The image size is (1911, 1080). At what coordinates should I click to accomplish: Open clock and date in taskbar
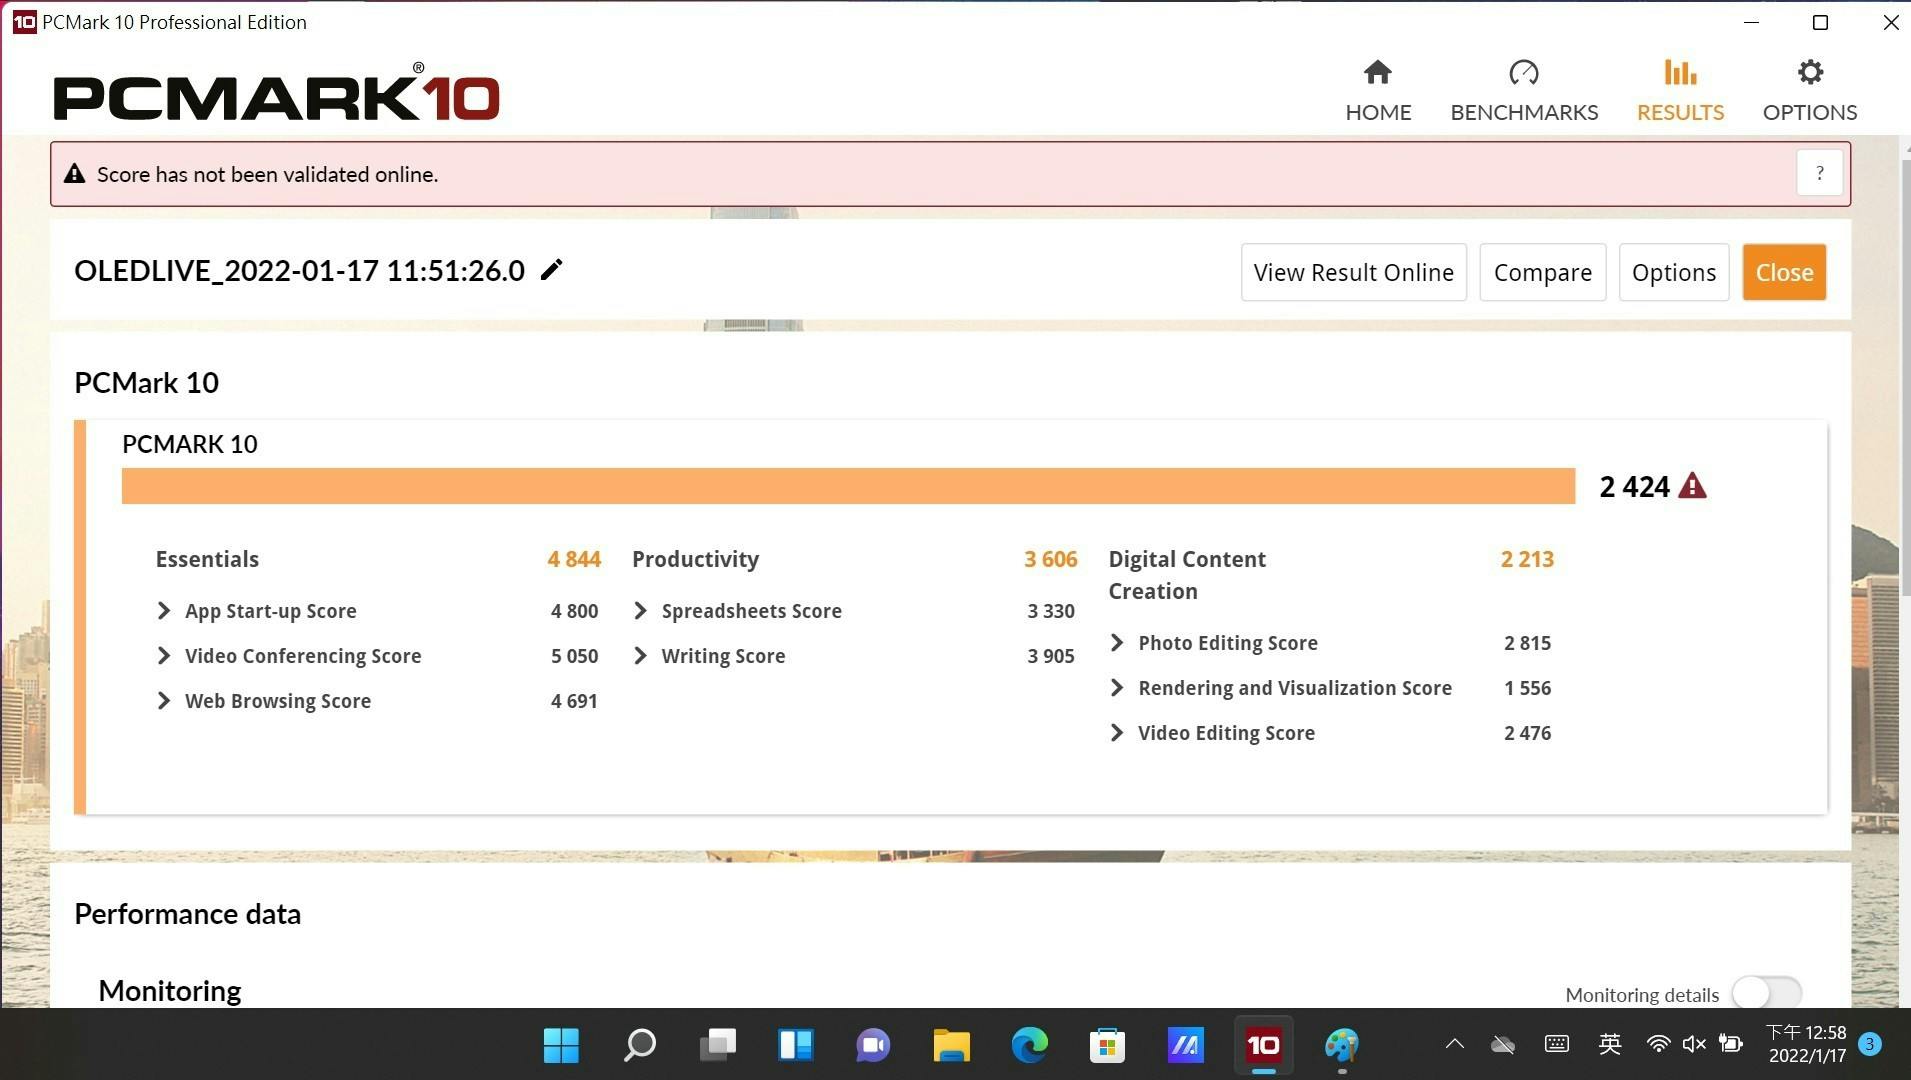coord(1806,1044)
